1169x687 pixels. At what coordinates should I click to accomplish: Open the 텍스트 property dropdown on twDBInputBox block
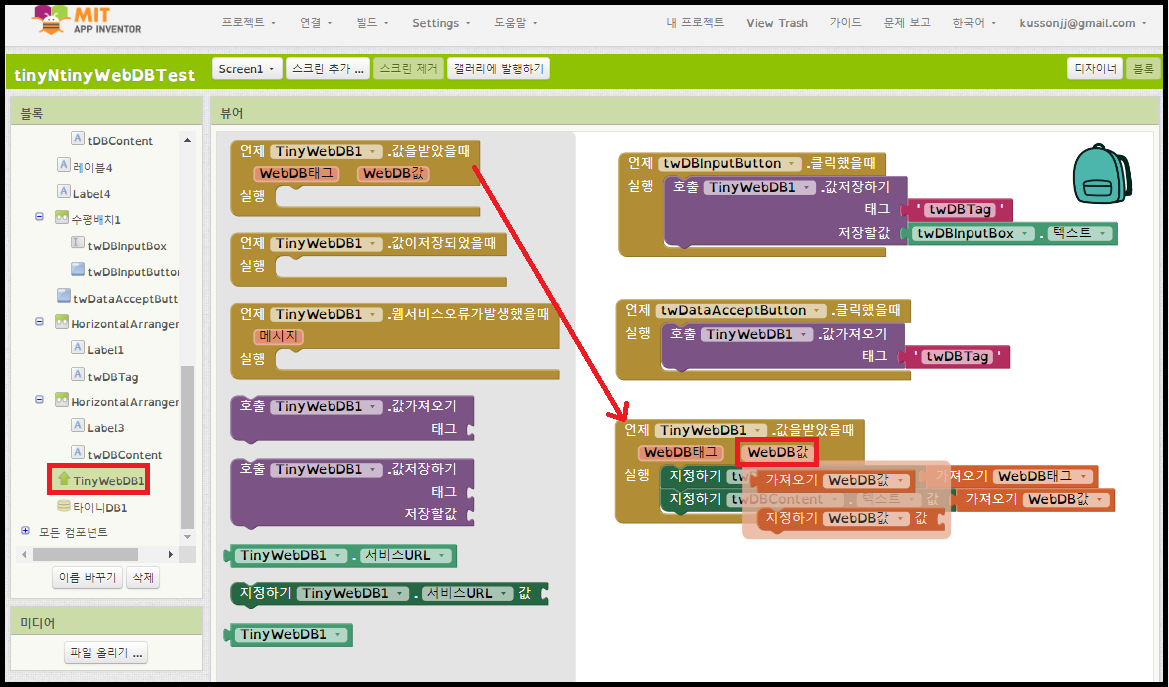pyautogui.click(x=1080, y=233)
